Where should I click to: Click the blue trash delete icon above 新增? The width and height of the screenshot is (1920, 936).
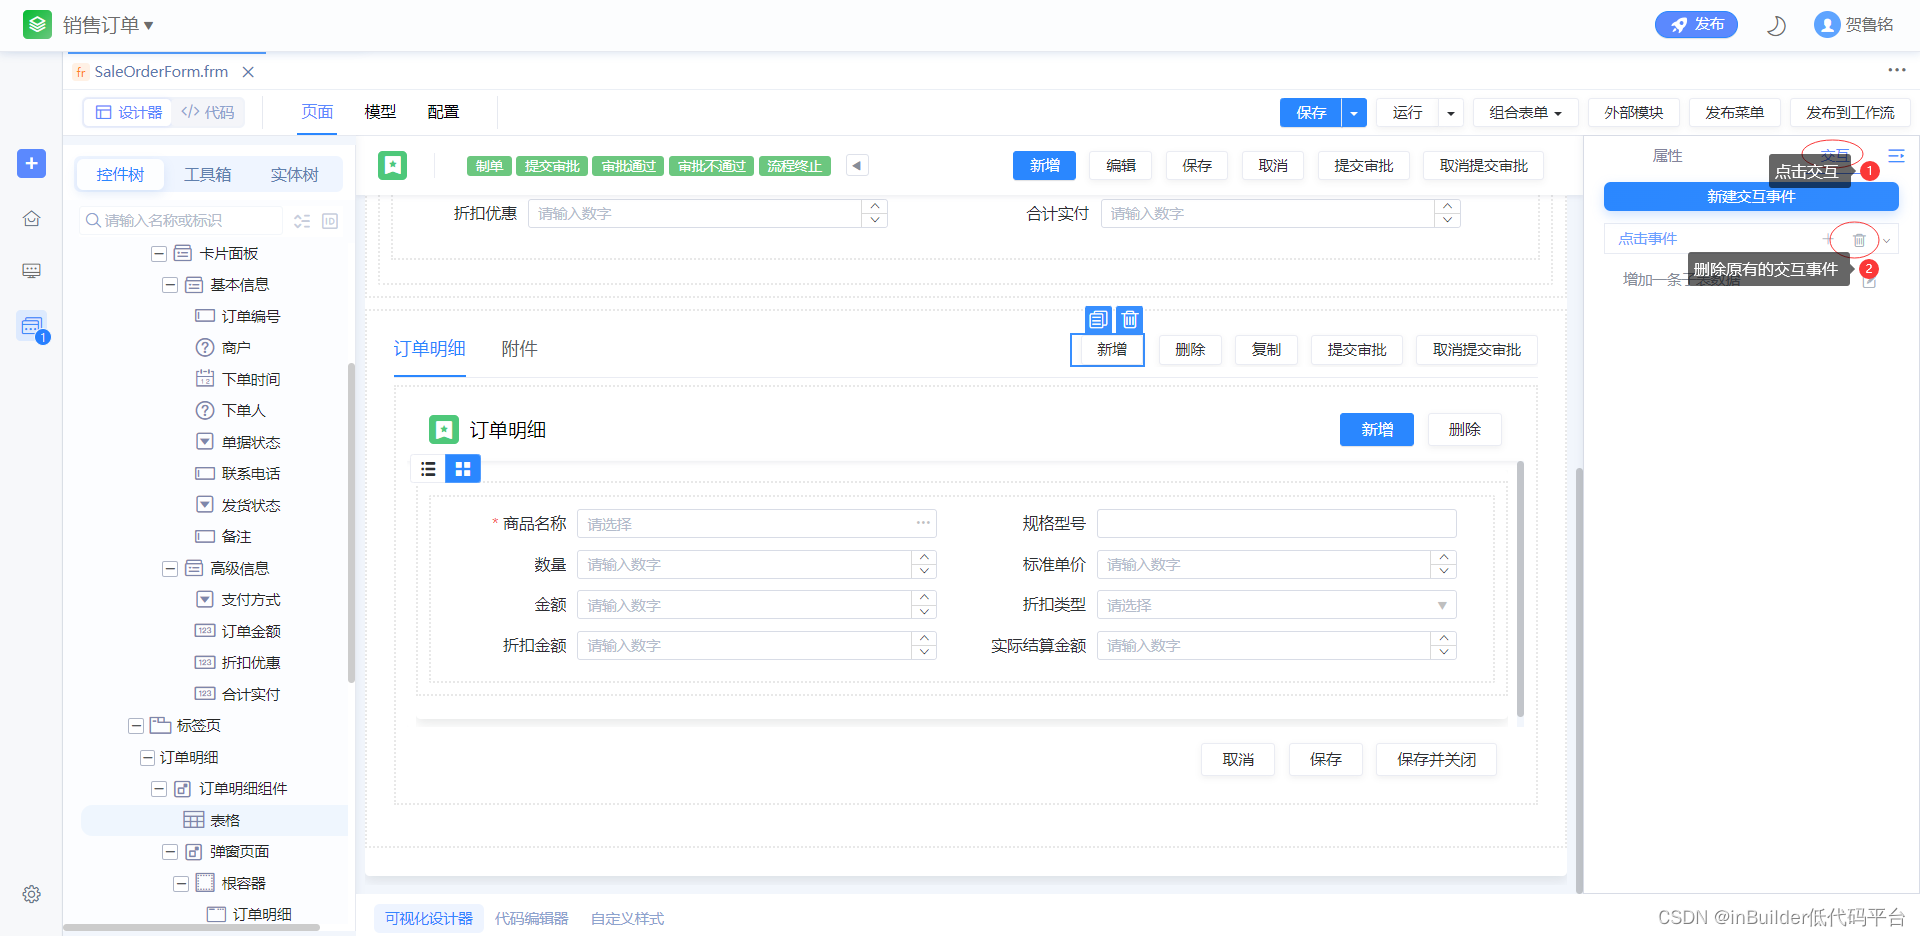point(1129,319)
